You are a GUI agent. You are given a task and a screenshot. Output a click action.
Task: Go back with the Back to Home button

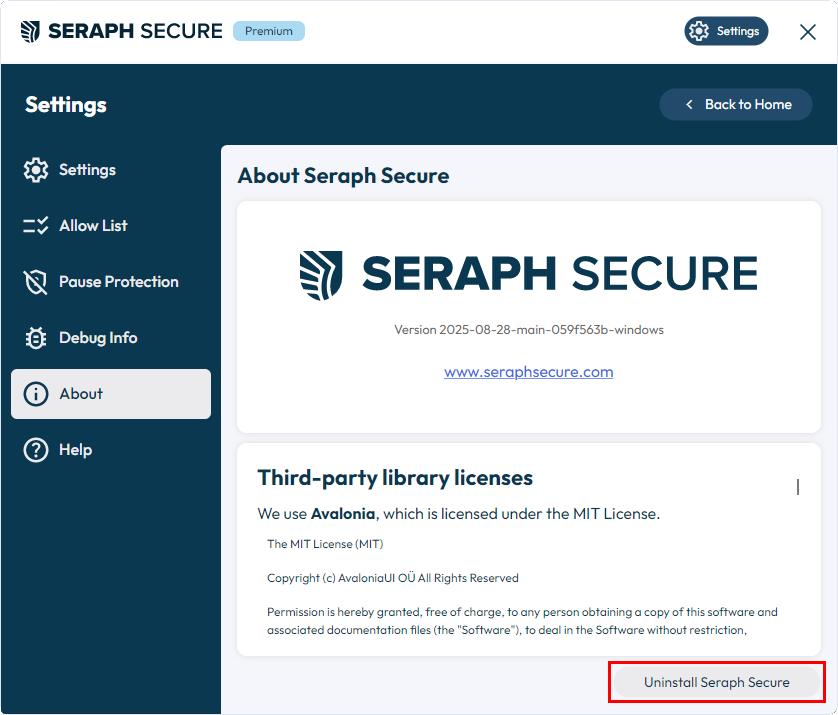(x=735, y=104)
